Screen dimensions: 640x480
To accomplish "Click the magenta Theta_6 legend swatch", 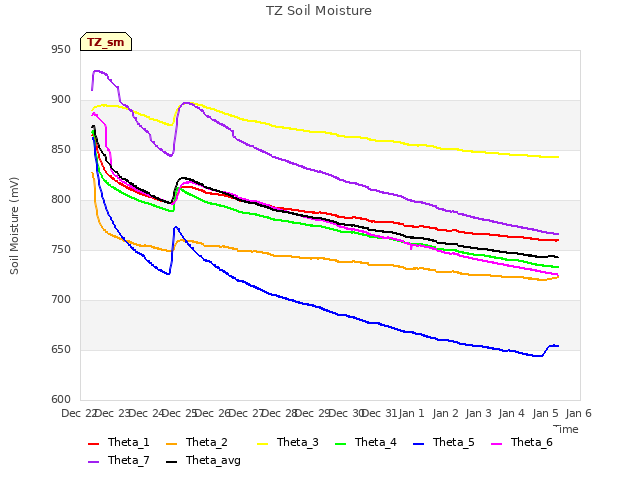I will point(496,444).
